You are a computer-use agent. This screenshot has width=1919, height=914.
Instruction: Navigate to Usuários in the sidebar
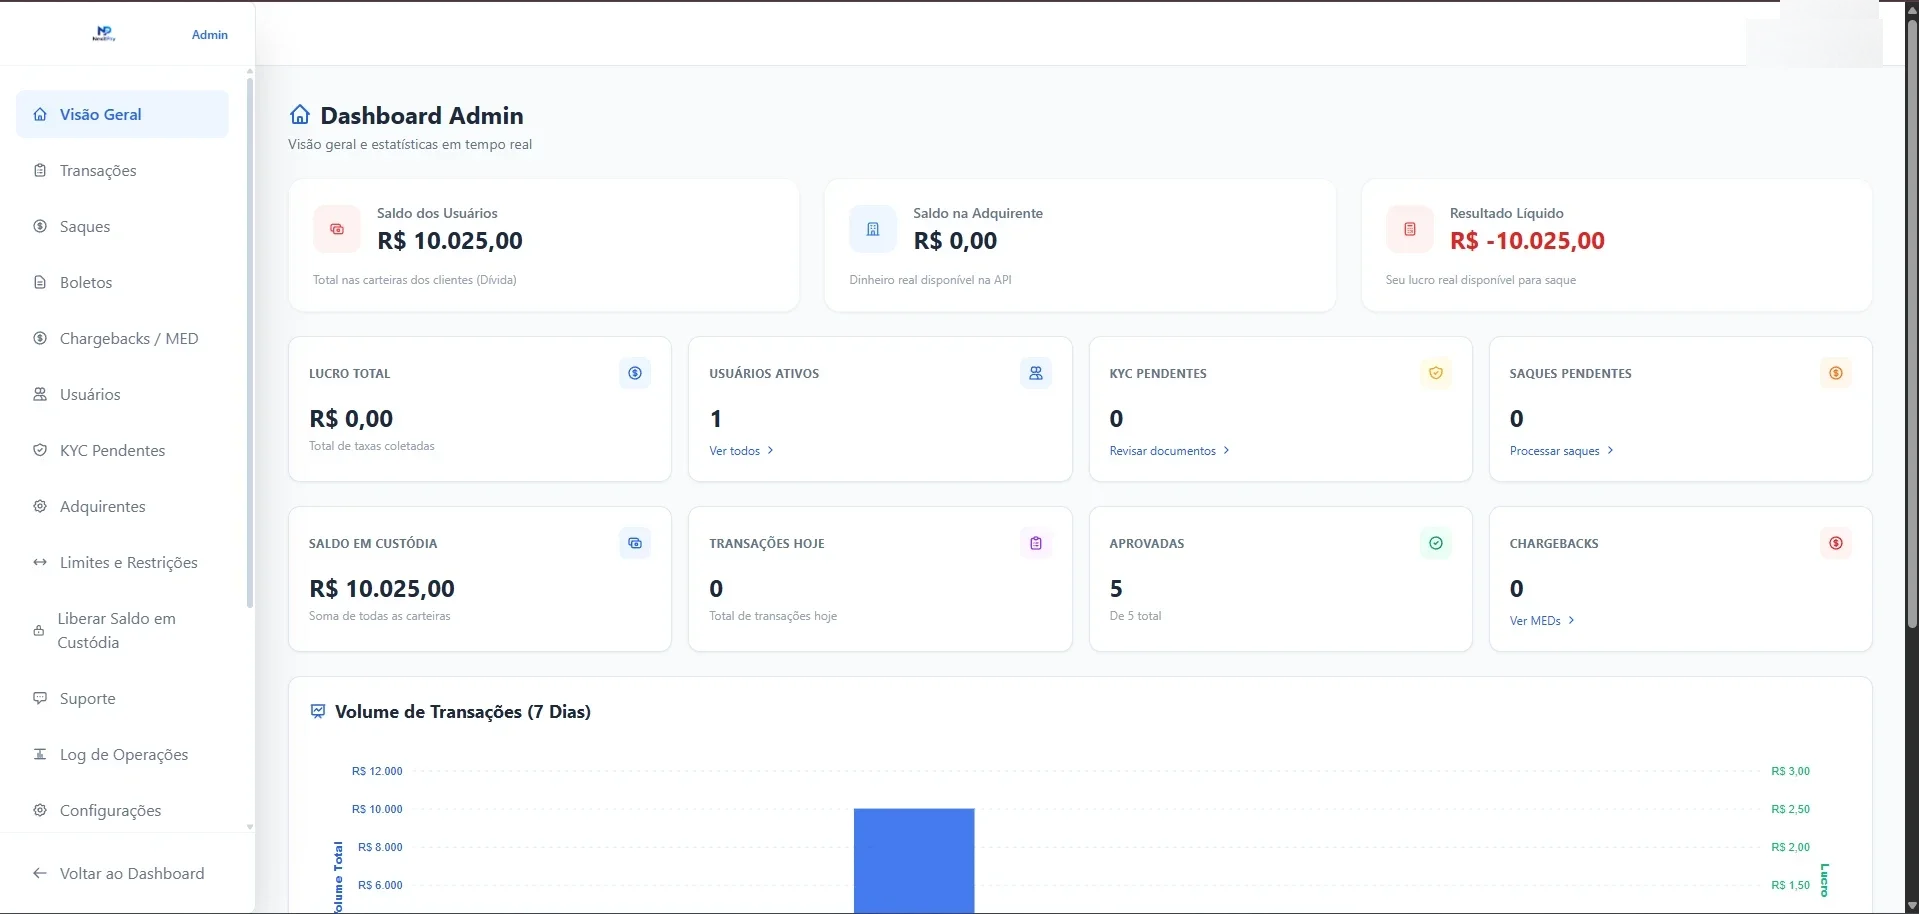tap(122, 394)
